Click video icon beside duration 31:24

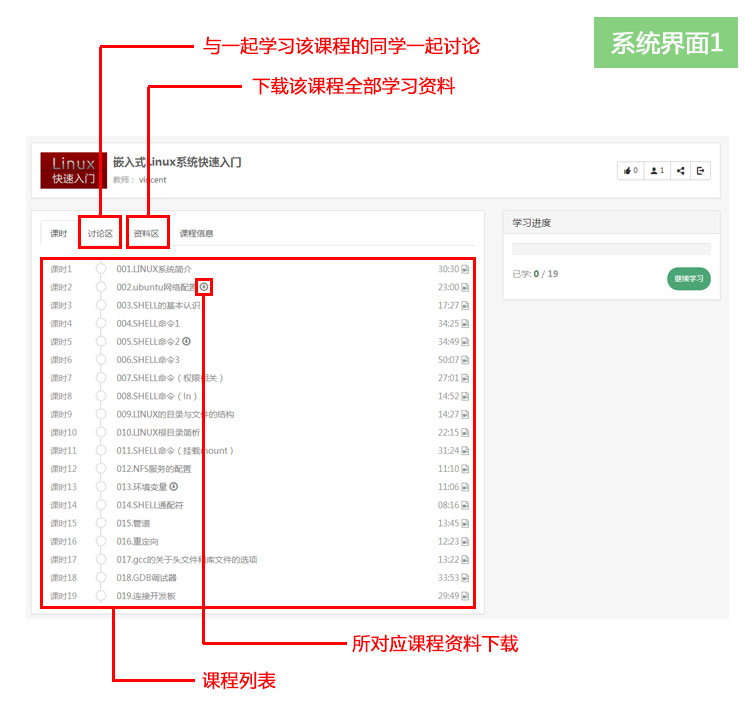(x=465, y=451)
